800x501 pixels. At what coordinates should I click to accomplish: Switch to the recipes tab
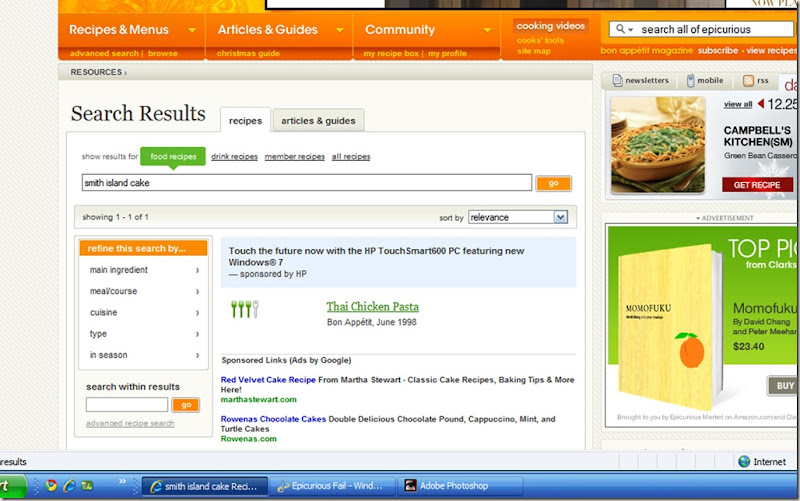pos(245,120)
